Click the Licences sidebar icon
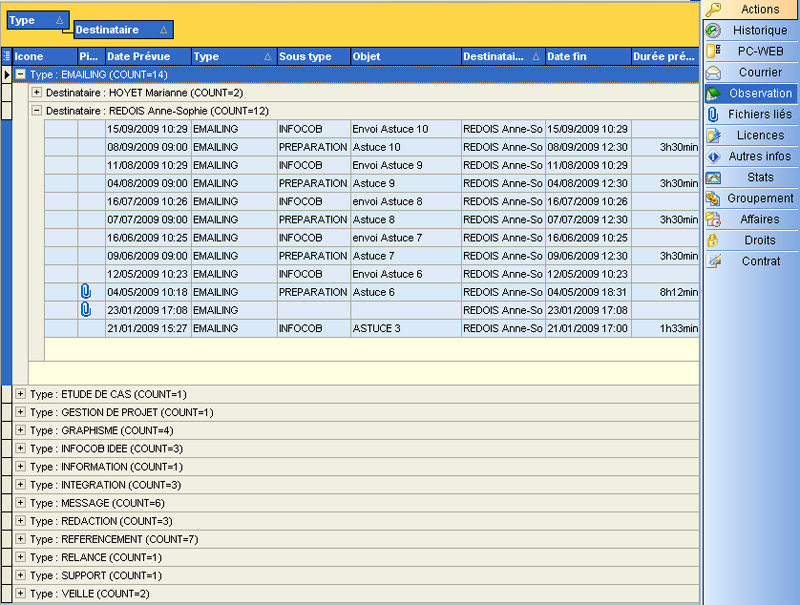 (714, 136)
